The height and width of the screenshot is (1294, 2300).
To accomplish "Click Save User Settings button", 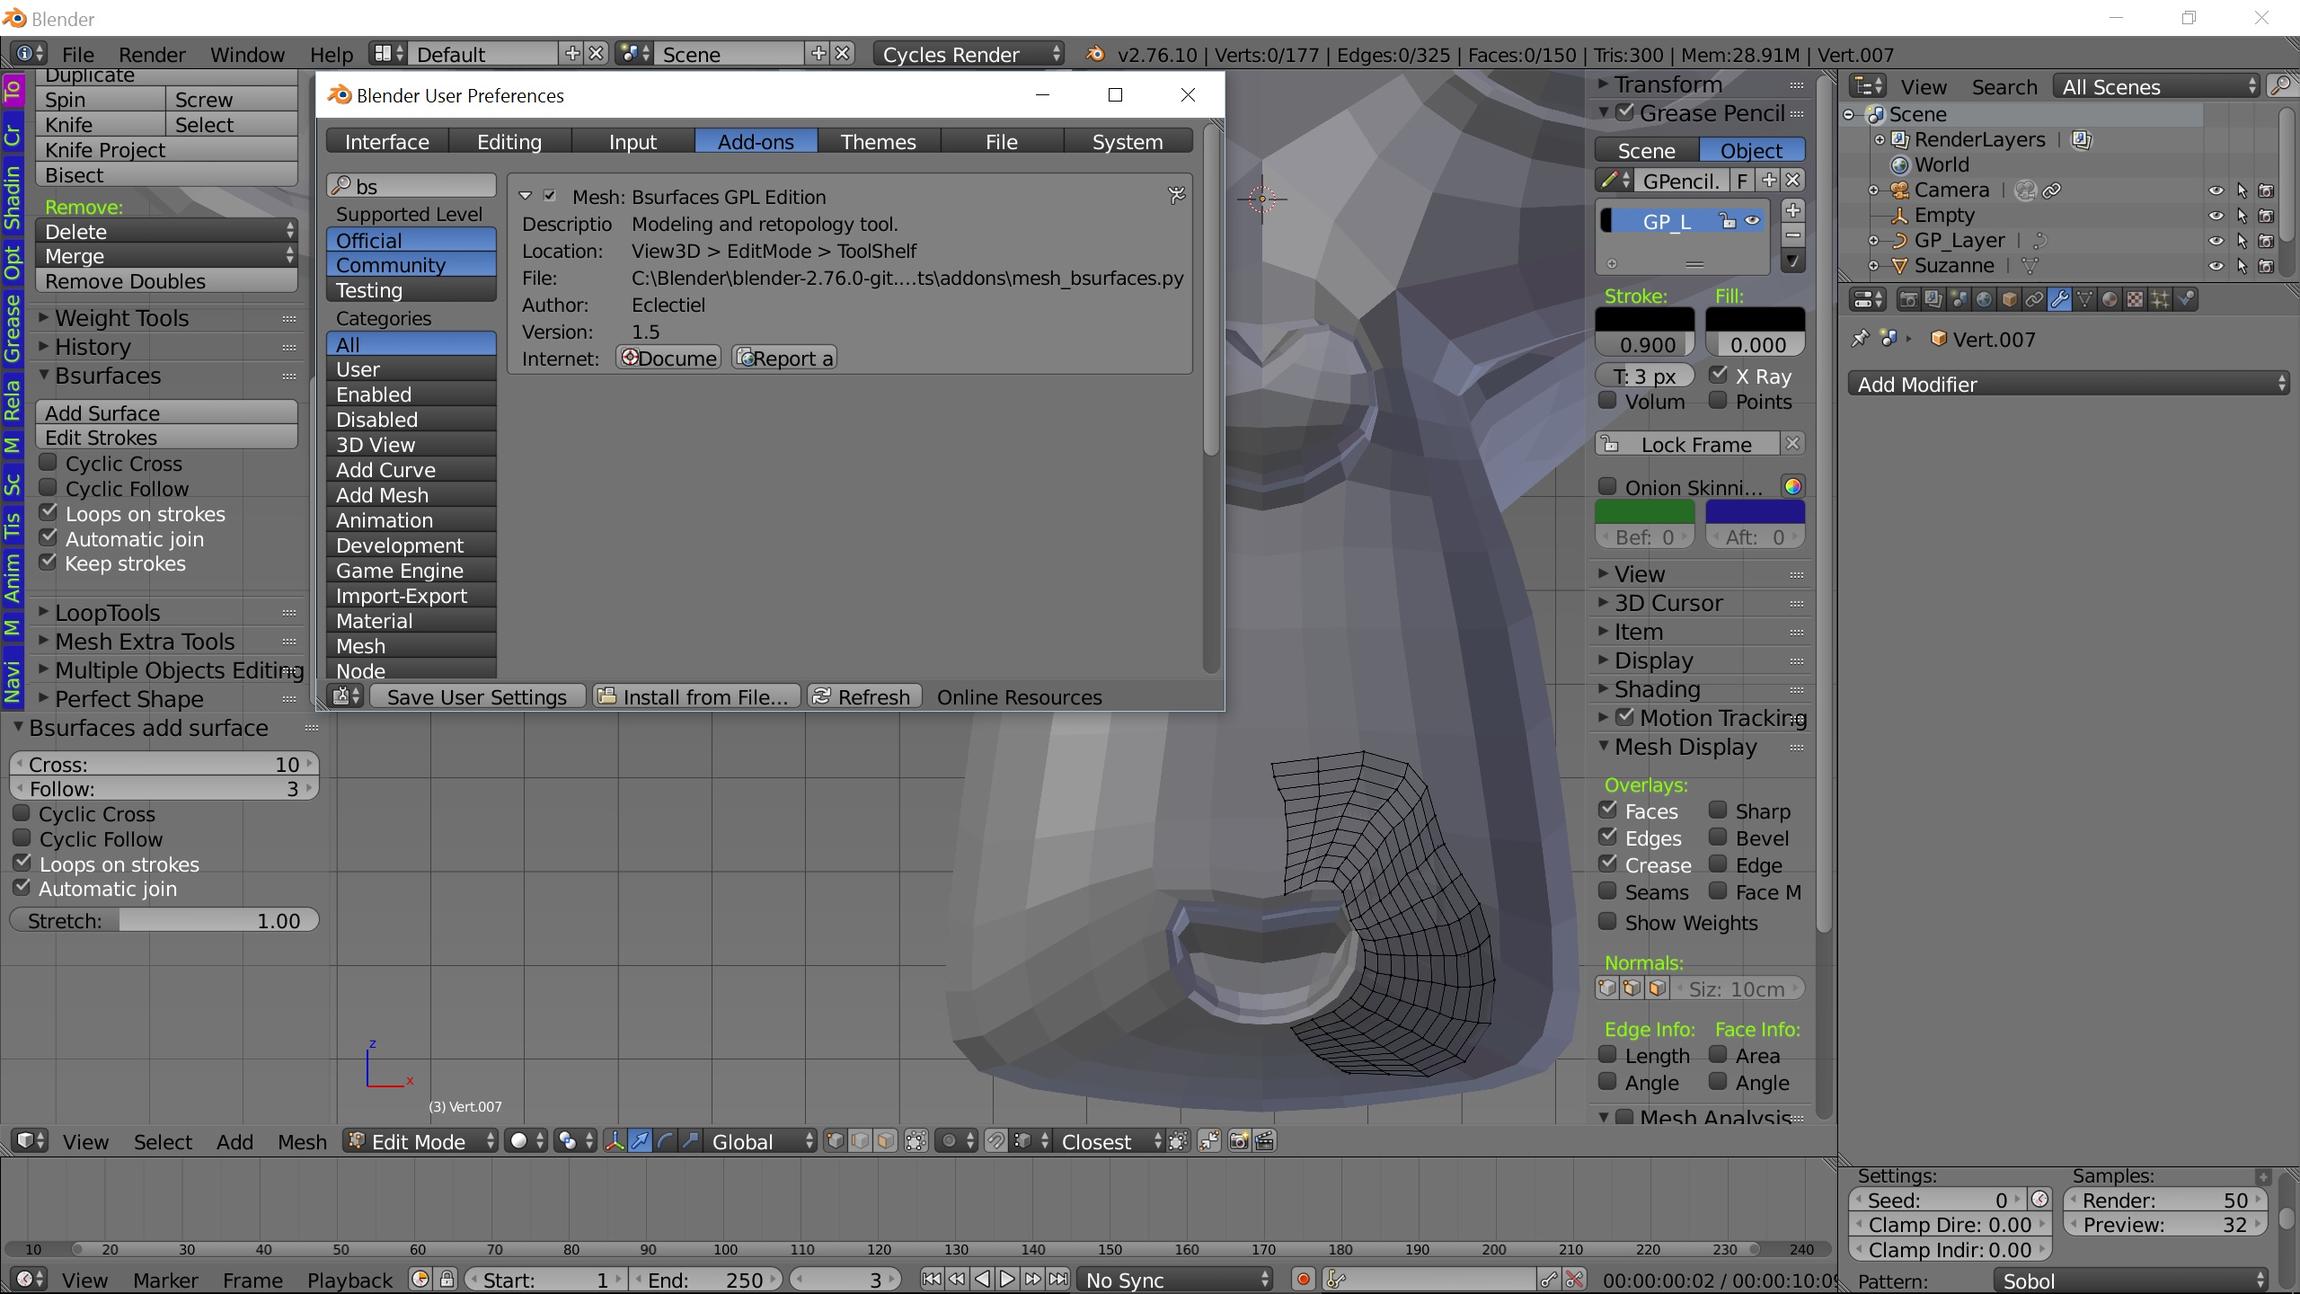I will [x=477, y=696].
